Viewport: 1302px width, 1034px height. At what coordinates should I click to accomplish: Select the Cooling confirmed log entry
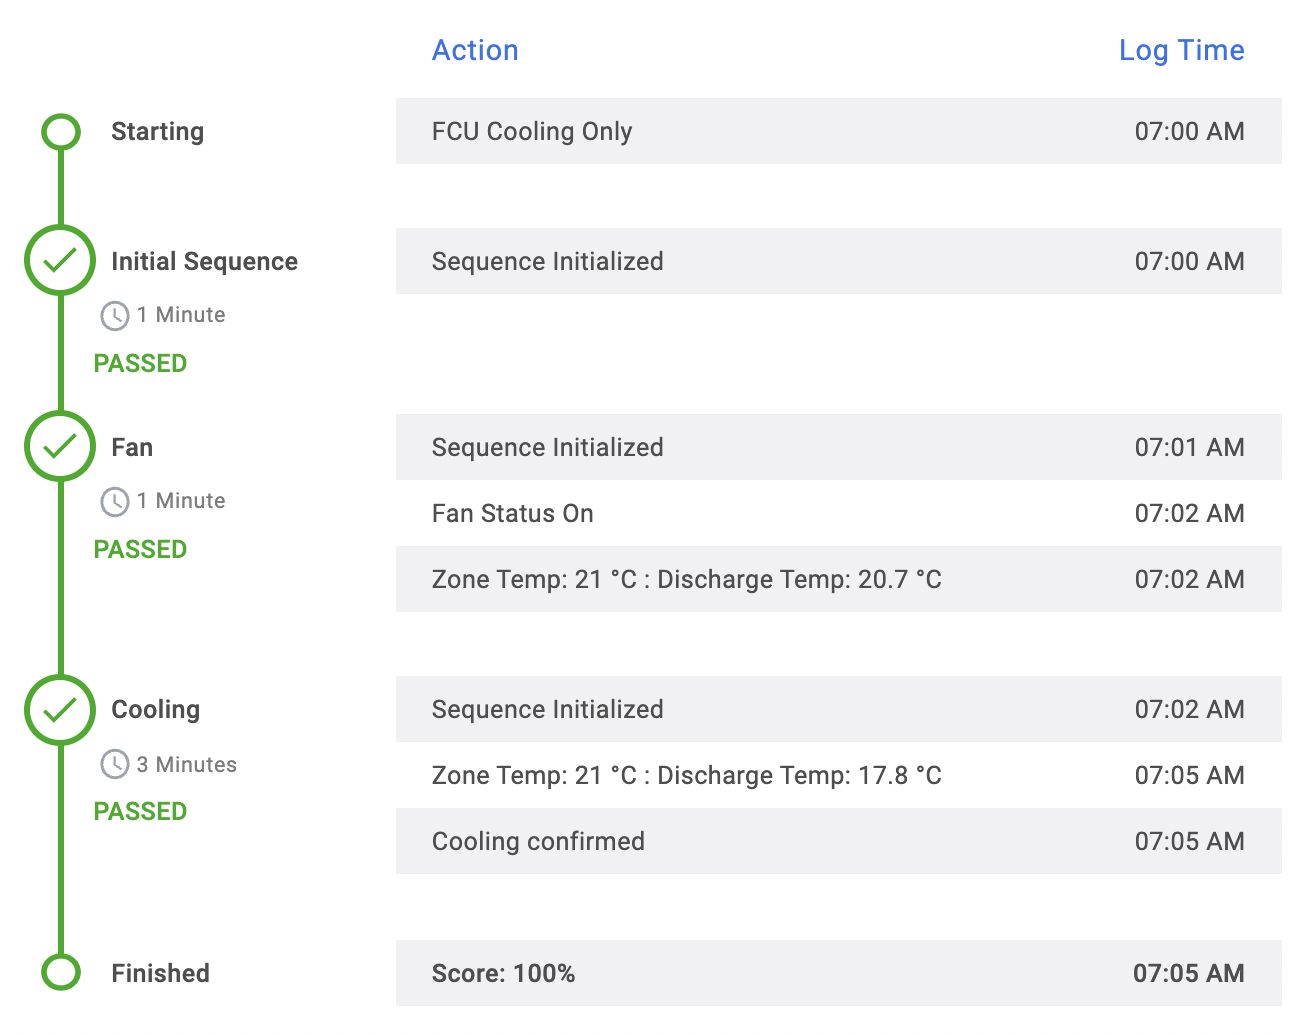838,841
